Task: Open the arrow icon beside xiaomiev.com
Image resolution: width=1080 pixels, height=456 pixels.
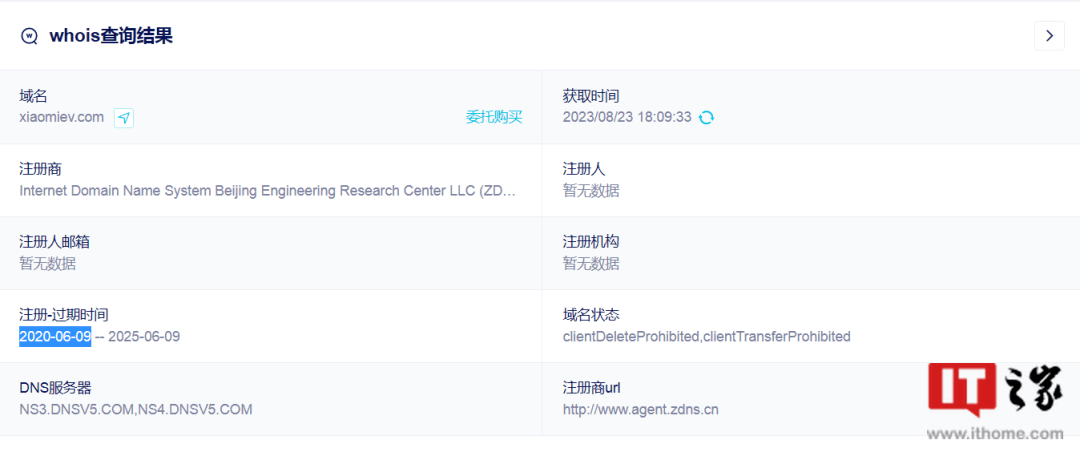Action: click(x=124, y=118)
